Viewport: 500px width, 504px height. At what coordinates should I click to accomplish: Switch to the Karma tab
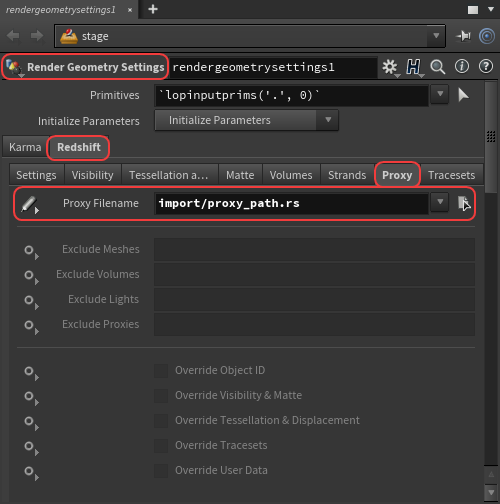25,147
